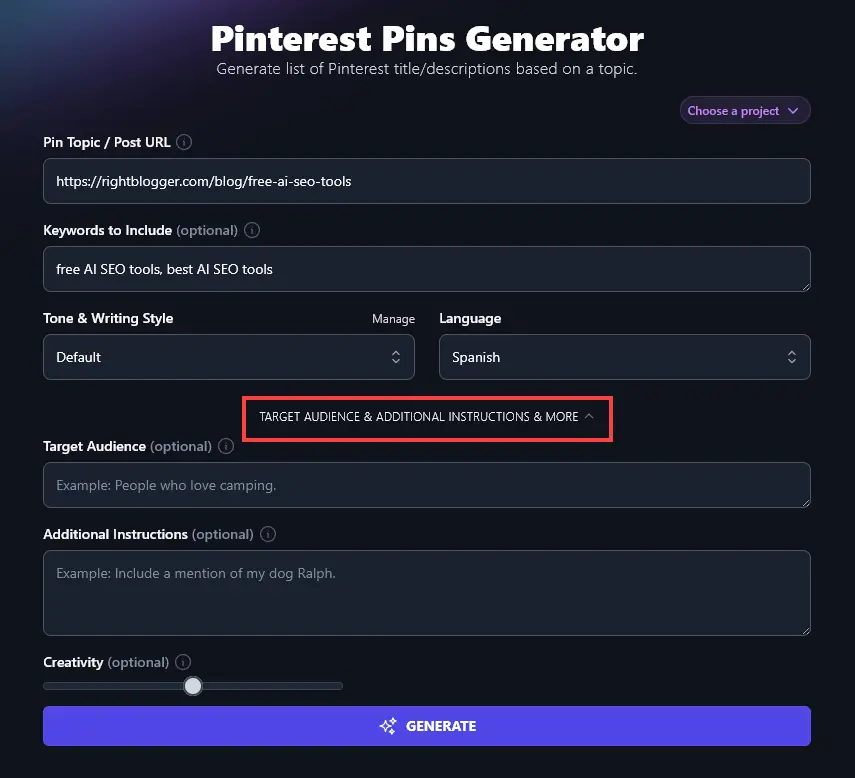Click the Language dropdown stepper arrows
Viewport: 855px width, 778px height.
(x=793, y=357)
